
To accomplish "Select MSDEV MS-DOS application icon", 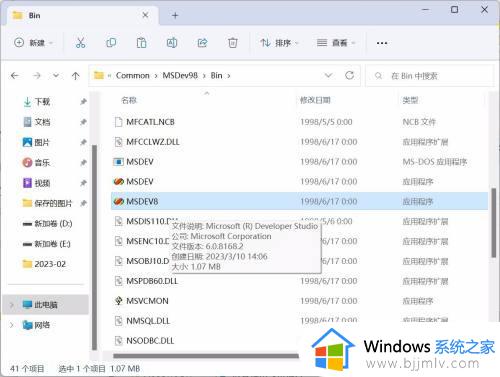I will [x=118, y=162].
